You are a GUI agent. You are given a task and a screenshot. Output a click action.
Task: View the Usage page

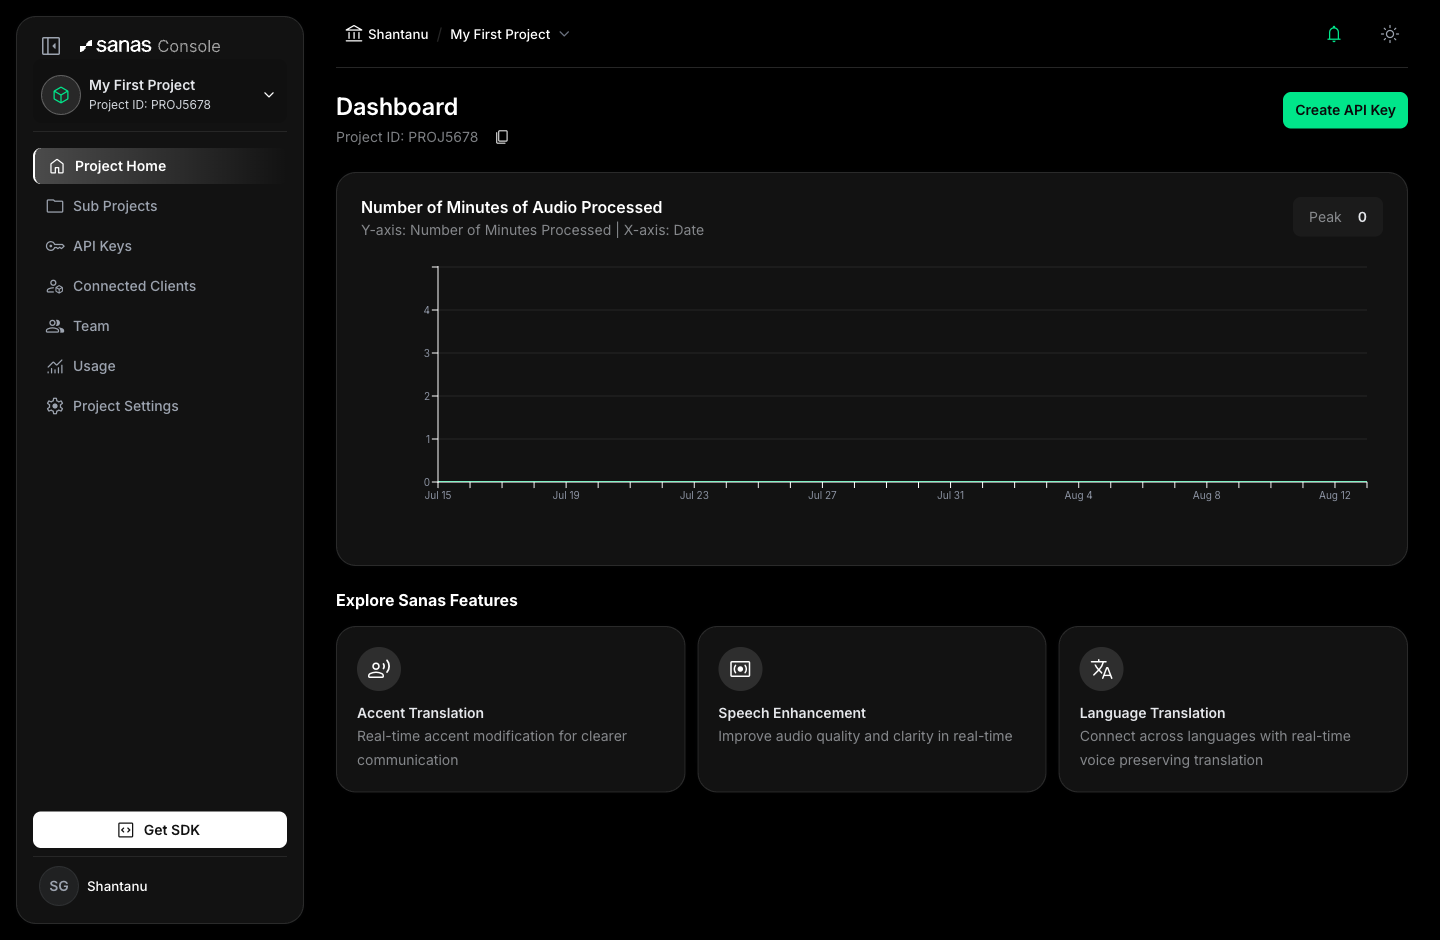click(x=160, y=366)
